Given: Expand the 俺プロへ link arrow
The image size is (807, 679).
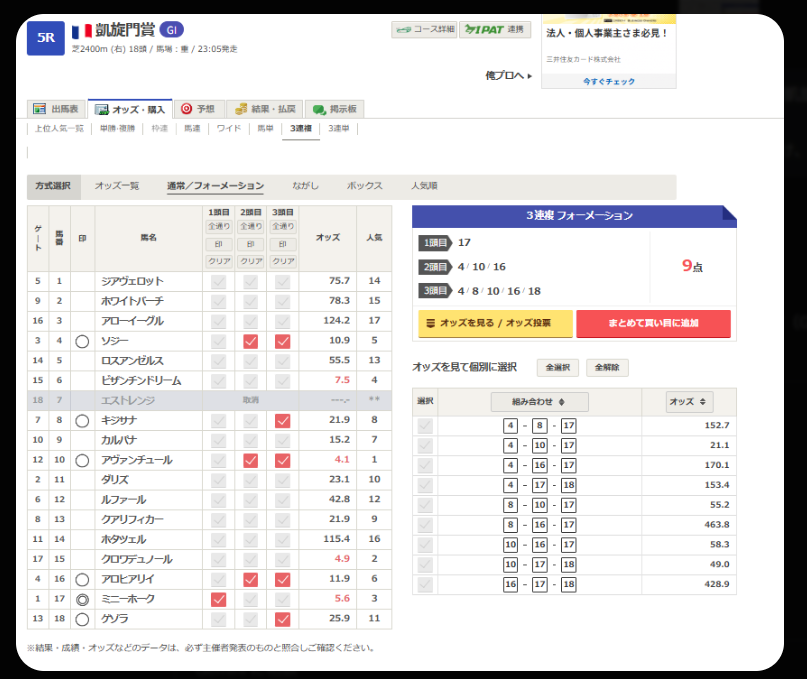Looking at the screenshot, I should point(509,76).
